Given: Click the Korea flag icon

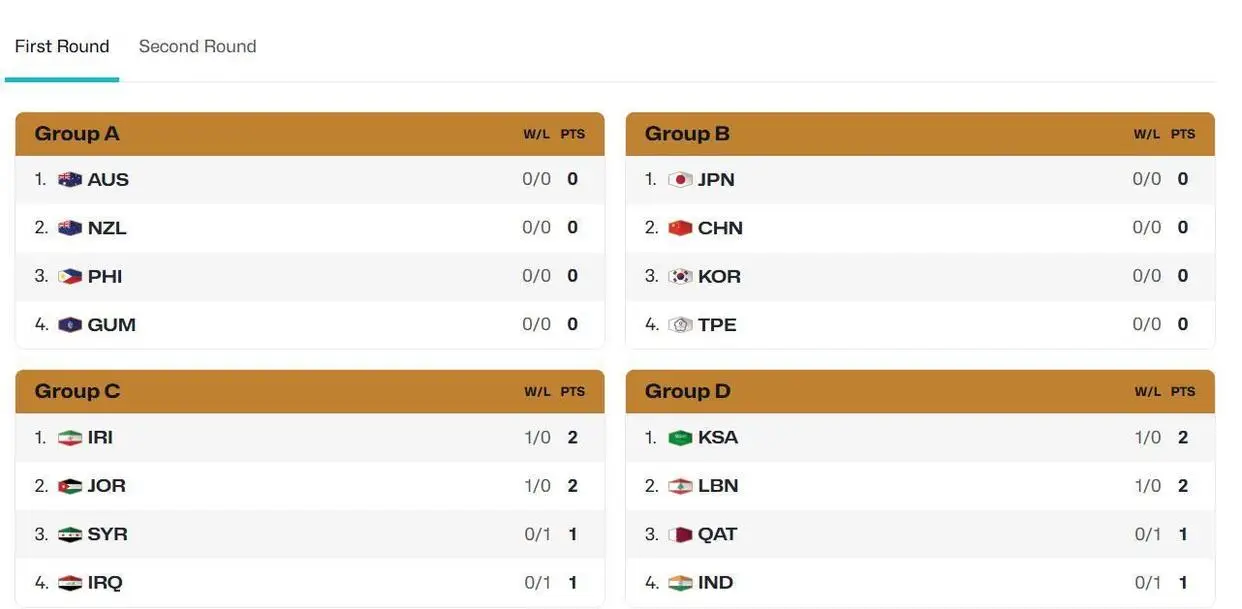Looking at the screenshot, I should (680, 277).
